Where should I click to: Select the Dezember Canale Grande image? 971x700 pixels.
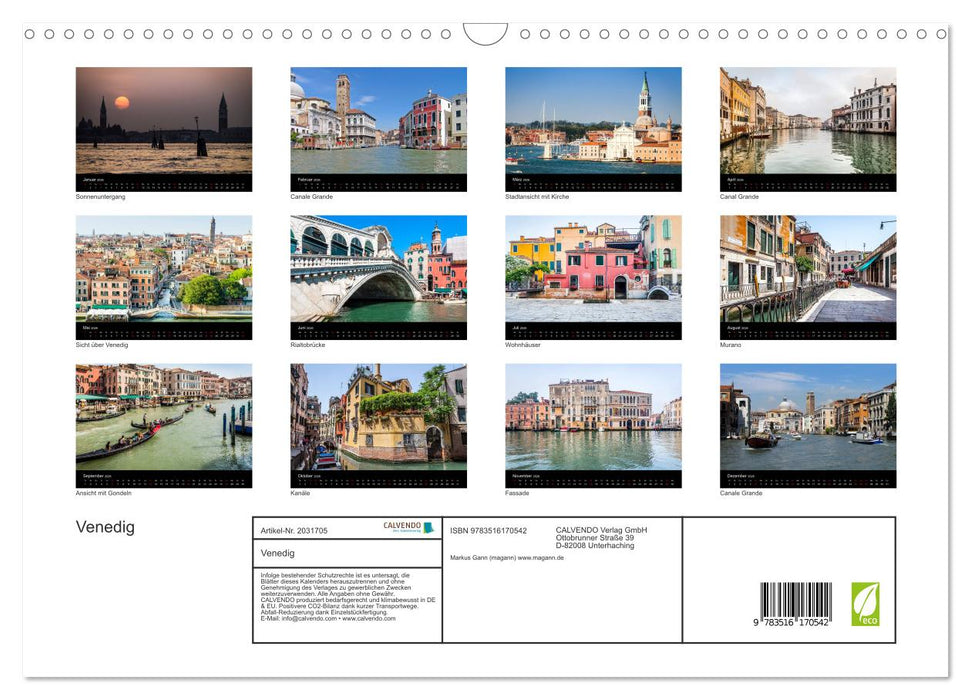[807, 424]
